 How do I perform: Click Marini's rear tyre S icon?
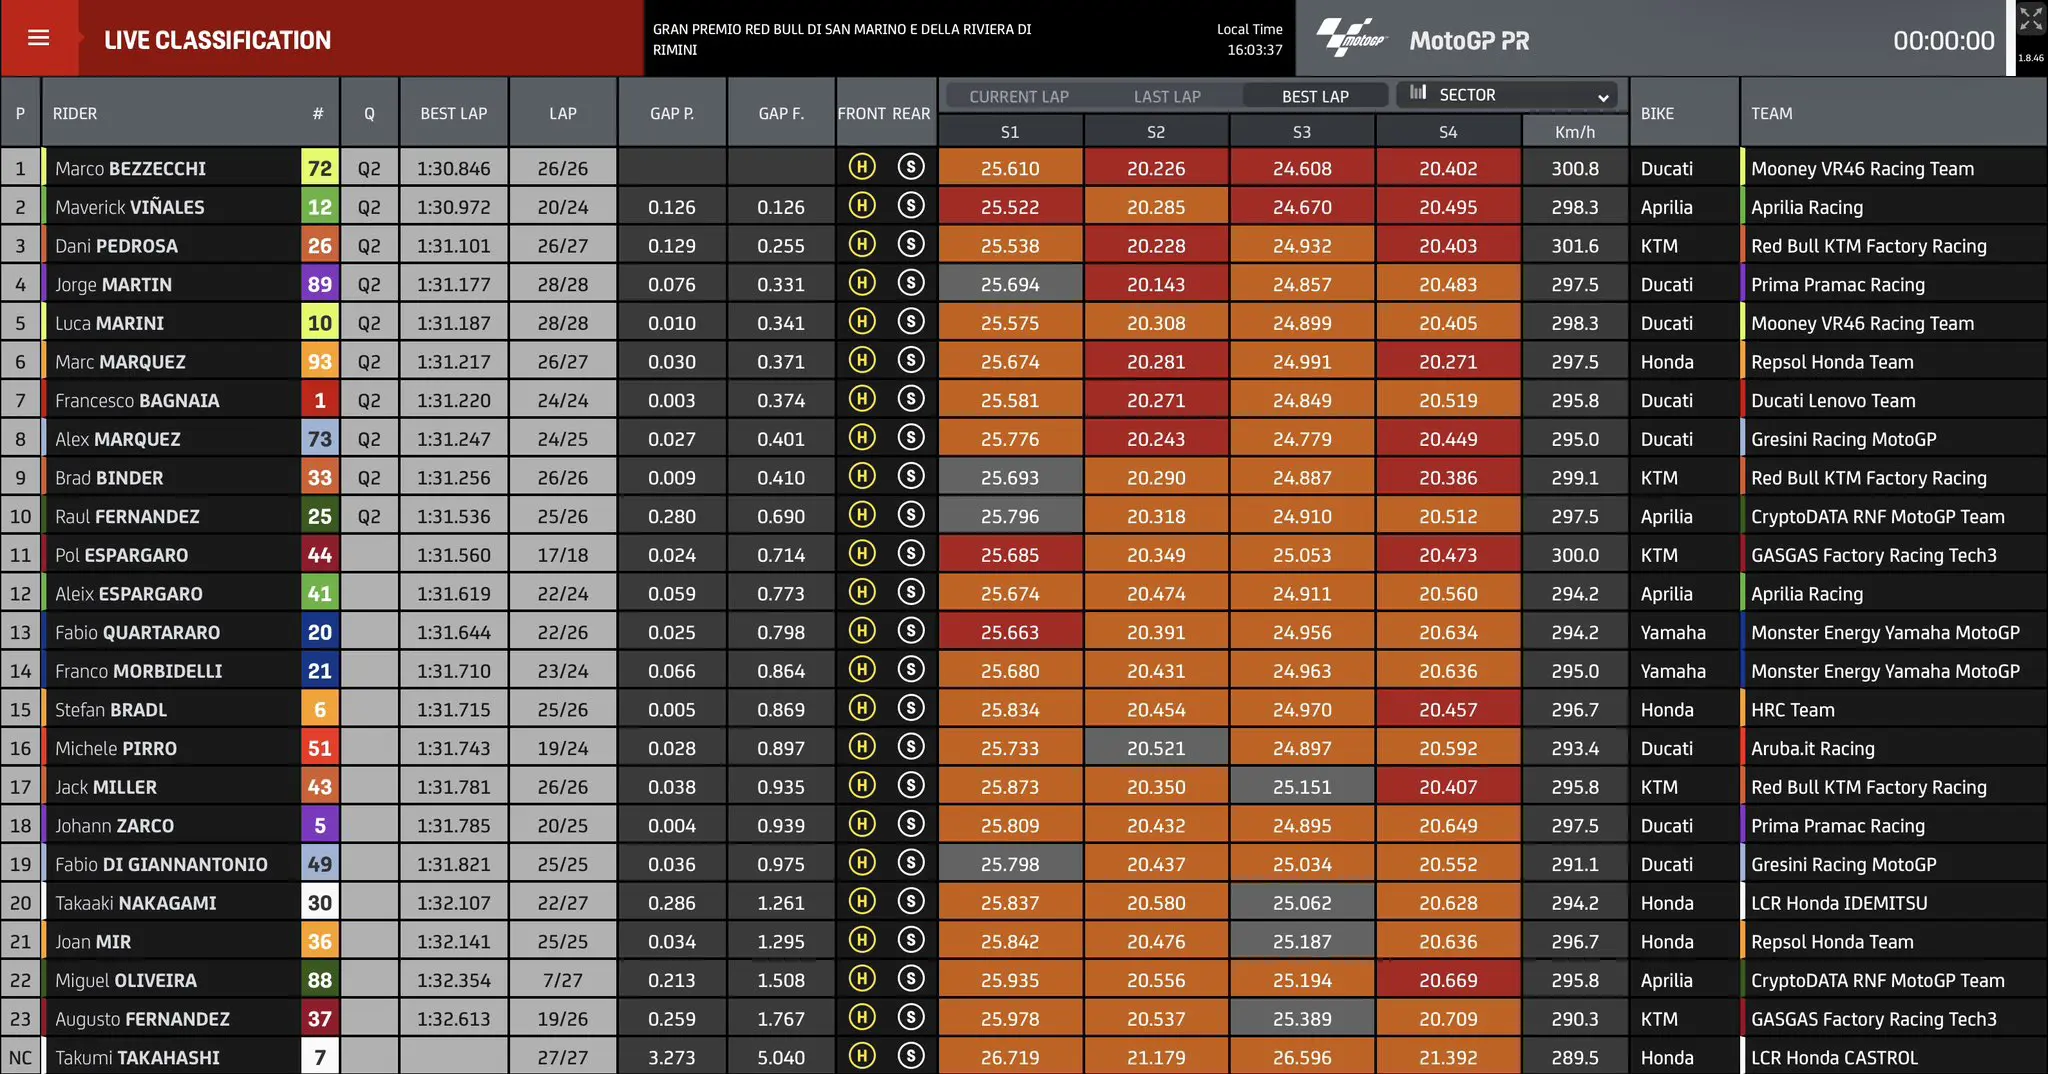click(x=910, y=322)
